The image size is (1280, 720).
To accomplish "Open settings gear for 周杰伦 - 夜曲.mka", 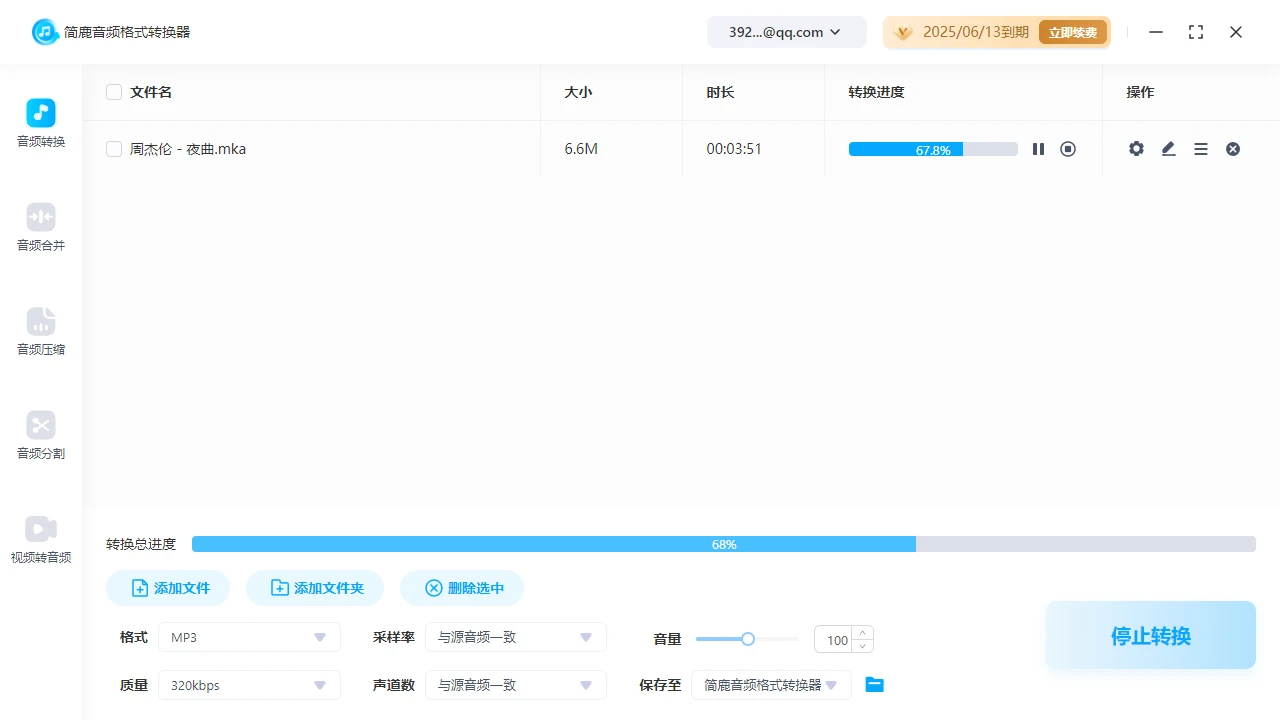I will tap(1136, 149).
